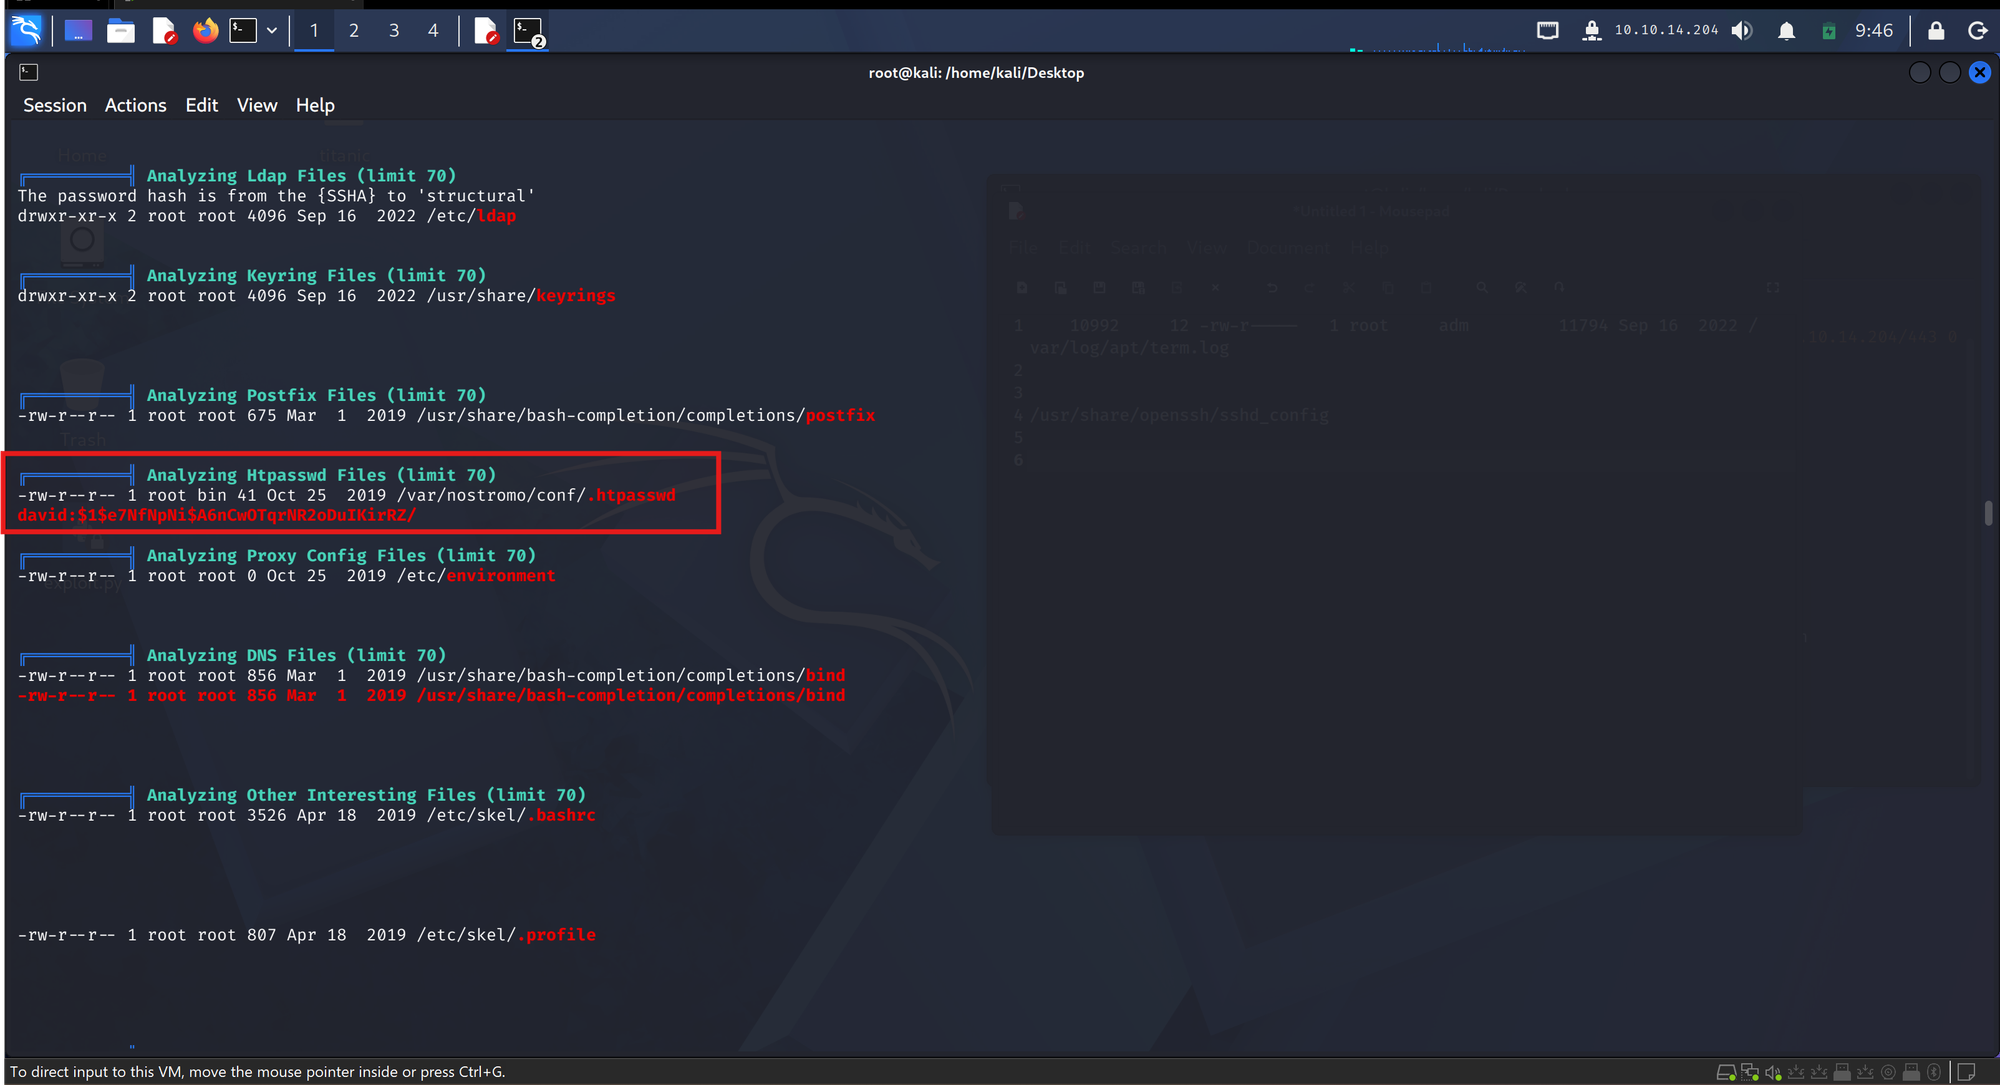Click the VPN lock network icon
The height and width of the screenshot is (1085, 2000).
point(1592,31)
